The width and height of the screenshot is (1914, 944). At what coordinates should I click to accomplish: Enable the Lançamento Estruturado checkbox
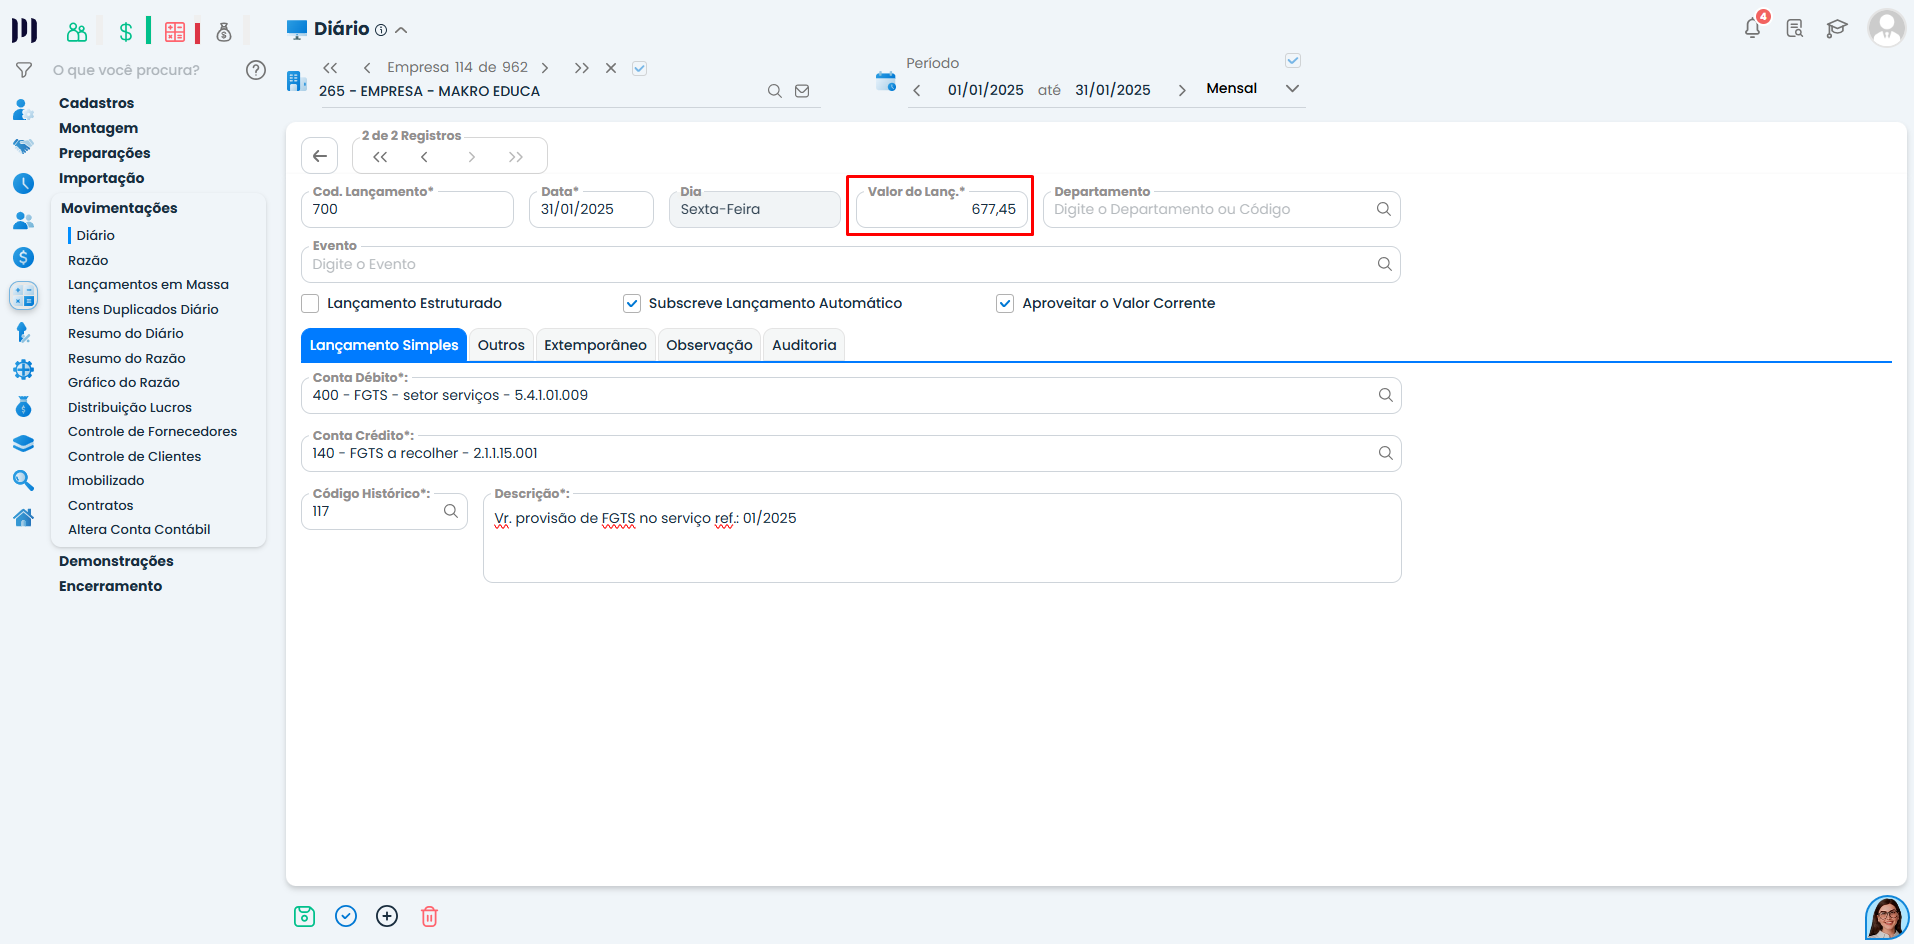311,303
